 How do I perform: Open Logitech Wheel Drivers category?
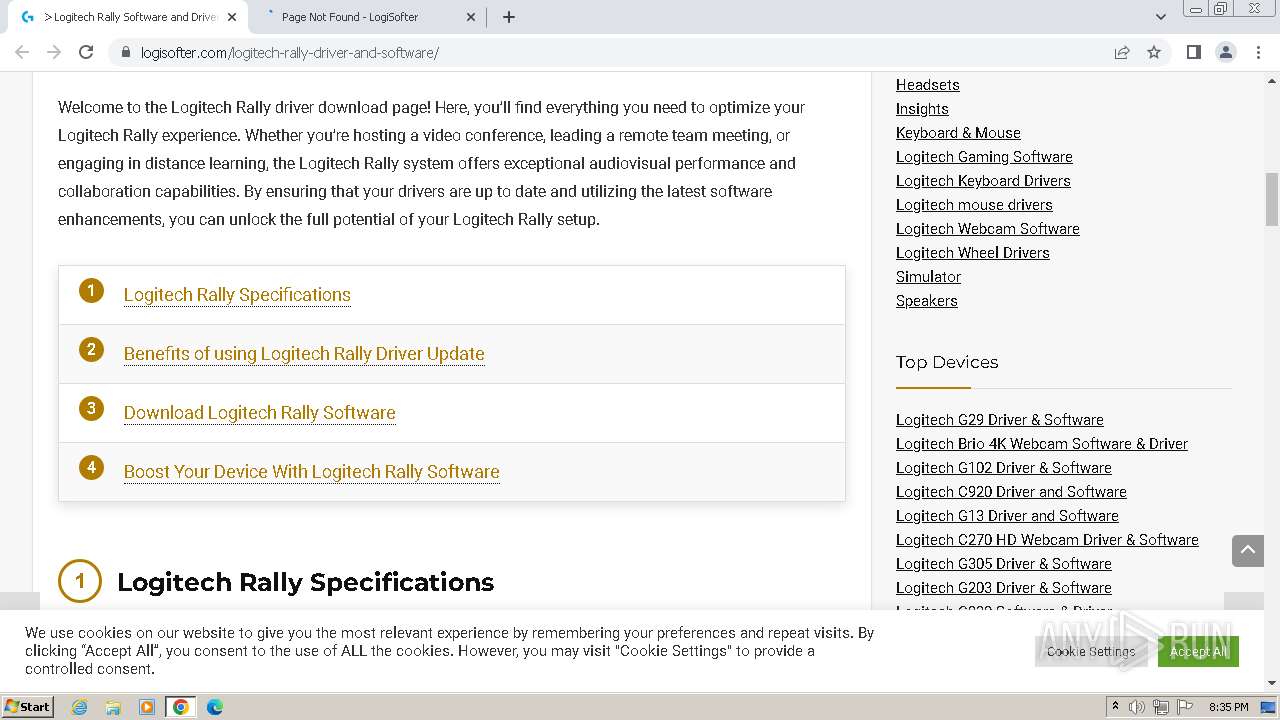(x=973, y=253)
